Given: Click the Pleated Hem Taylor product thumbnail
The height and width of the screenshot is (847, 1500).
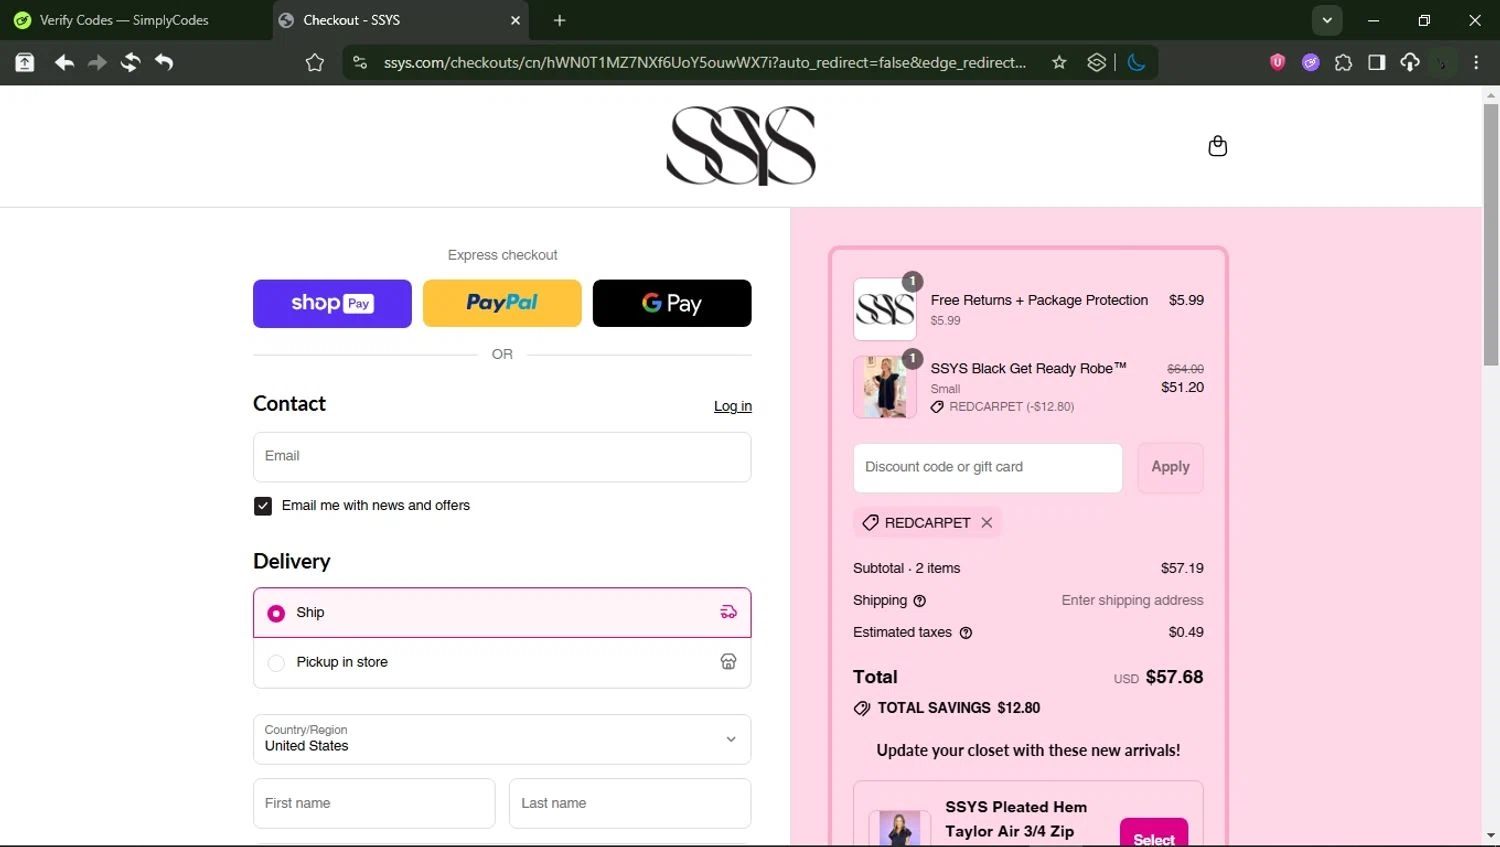Looking at the screenshot, I should point(899,829).
